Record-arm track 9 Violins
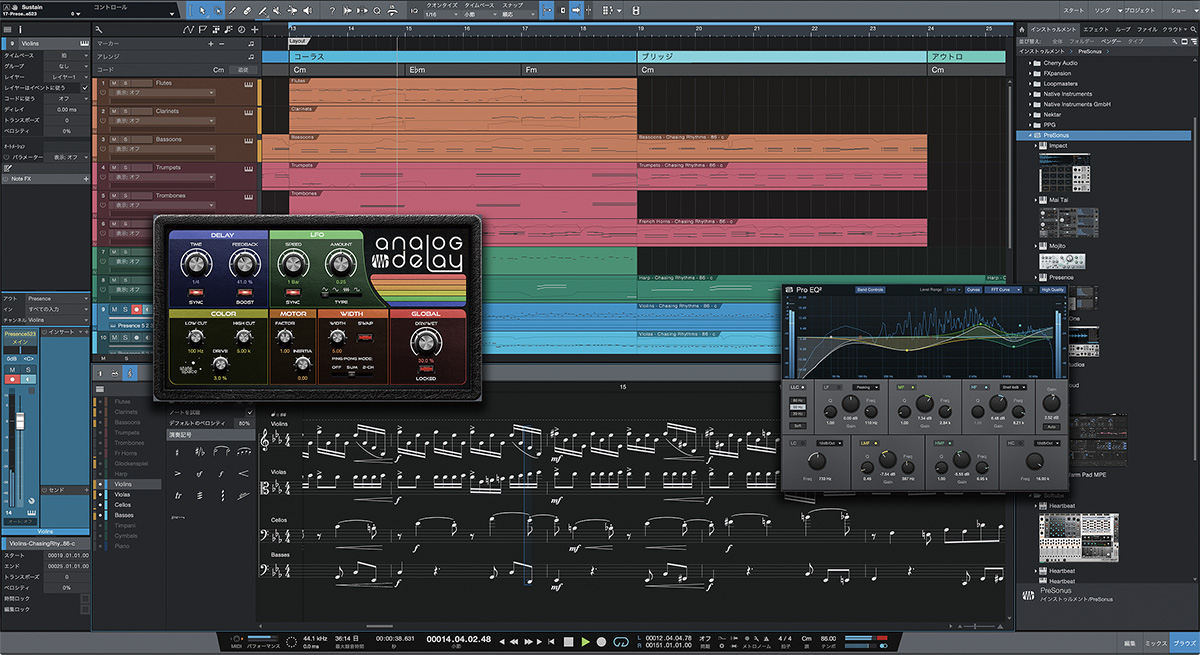 (136, 310)
